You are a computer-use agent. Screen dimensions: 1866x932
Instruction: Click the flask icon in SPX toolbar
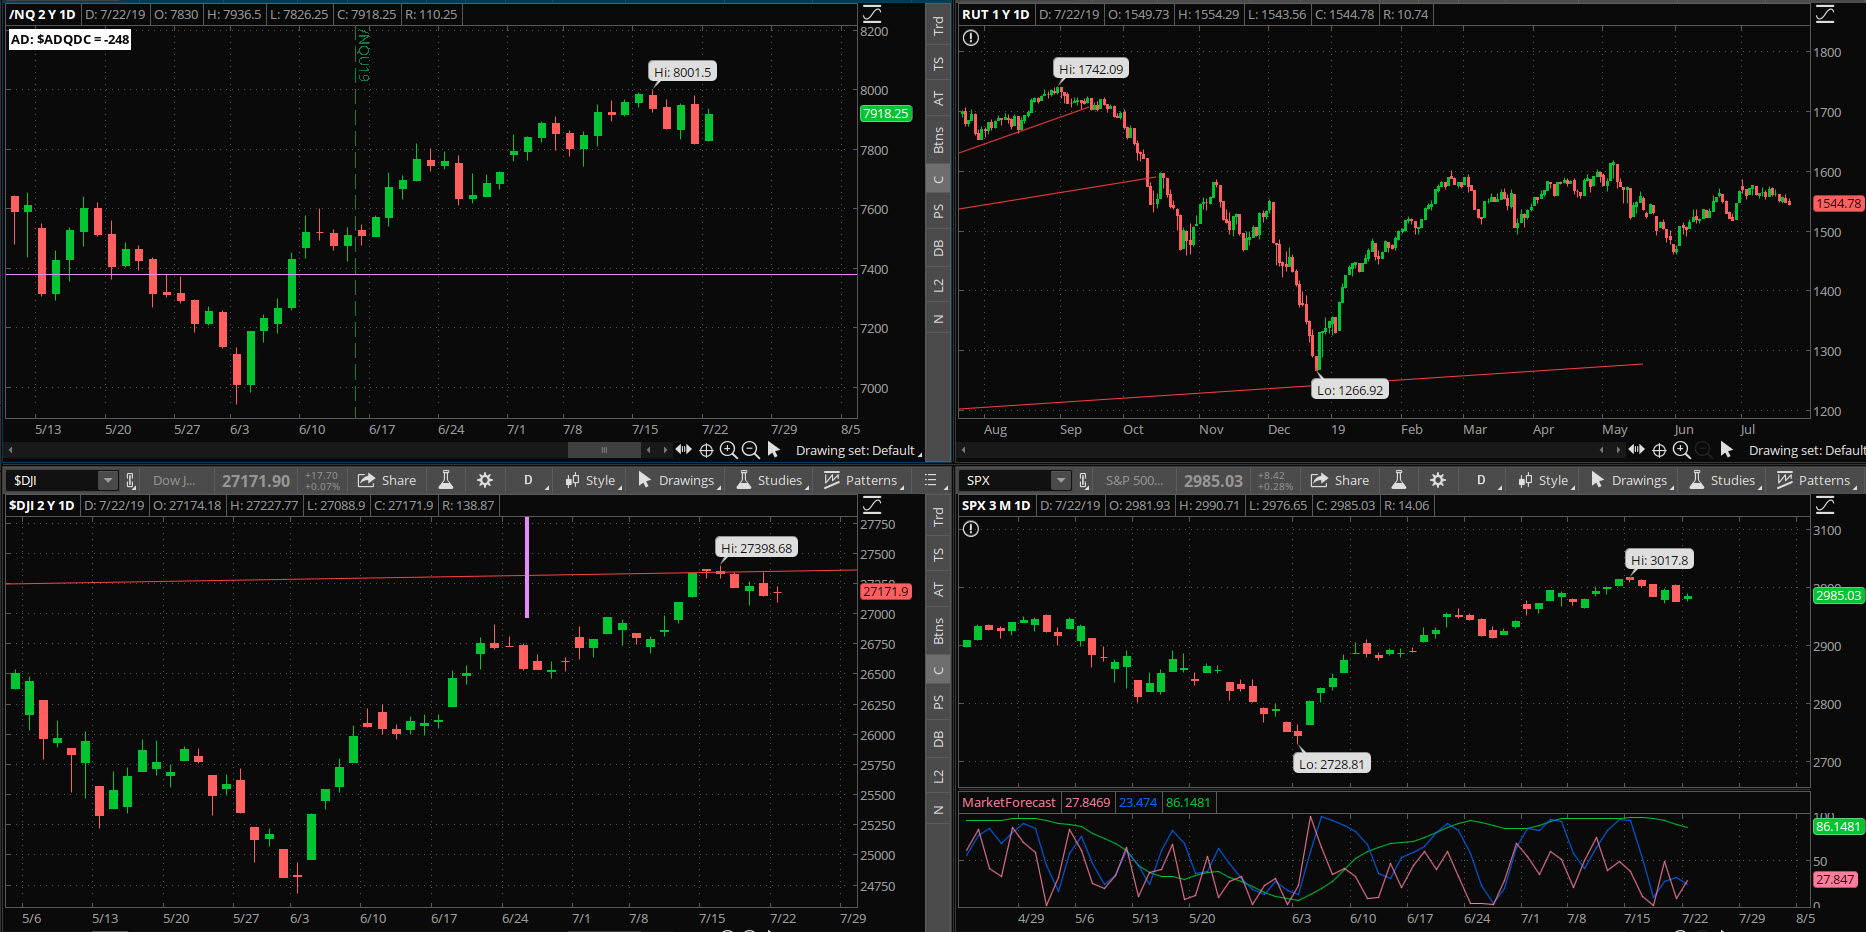pyautogui.click(x=1399, y=480)
